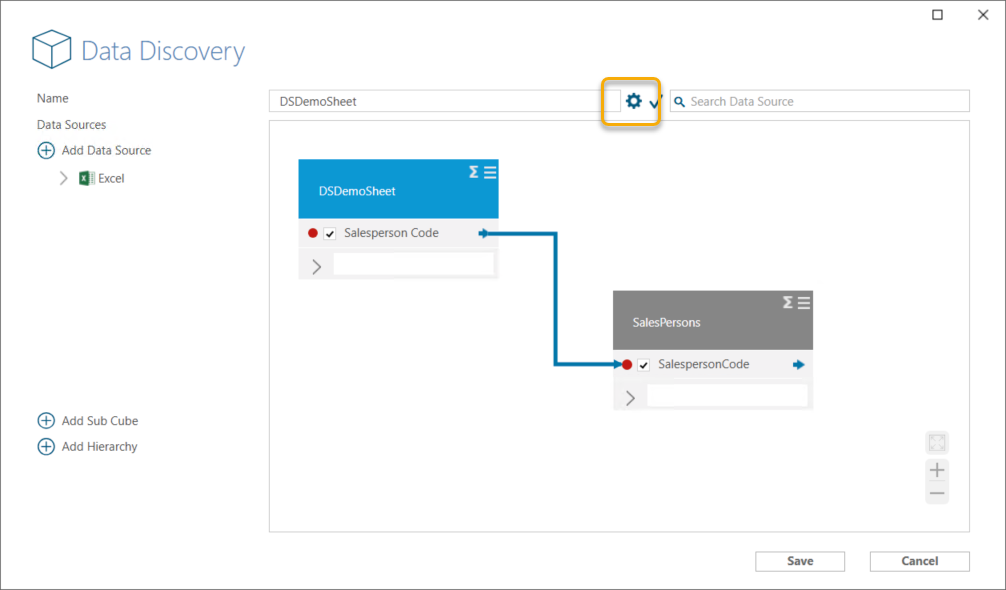
Task: Select the gray SalesPersons table header
Action: click(x=713, y=320)
